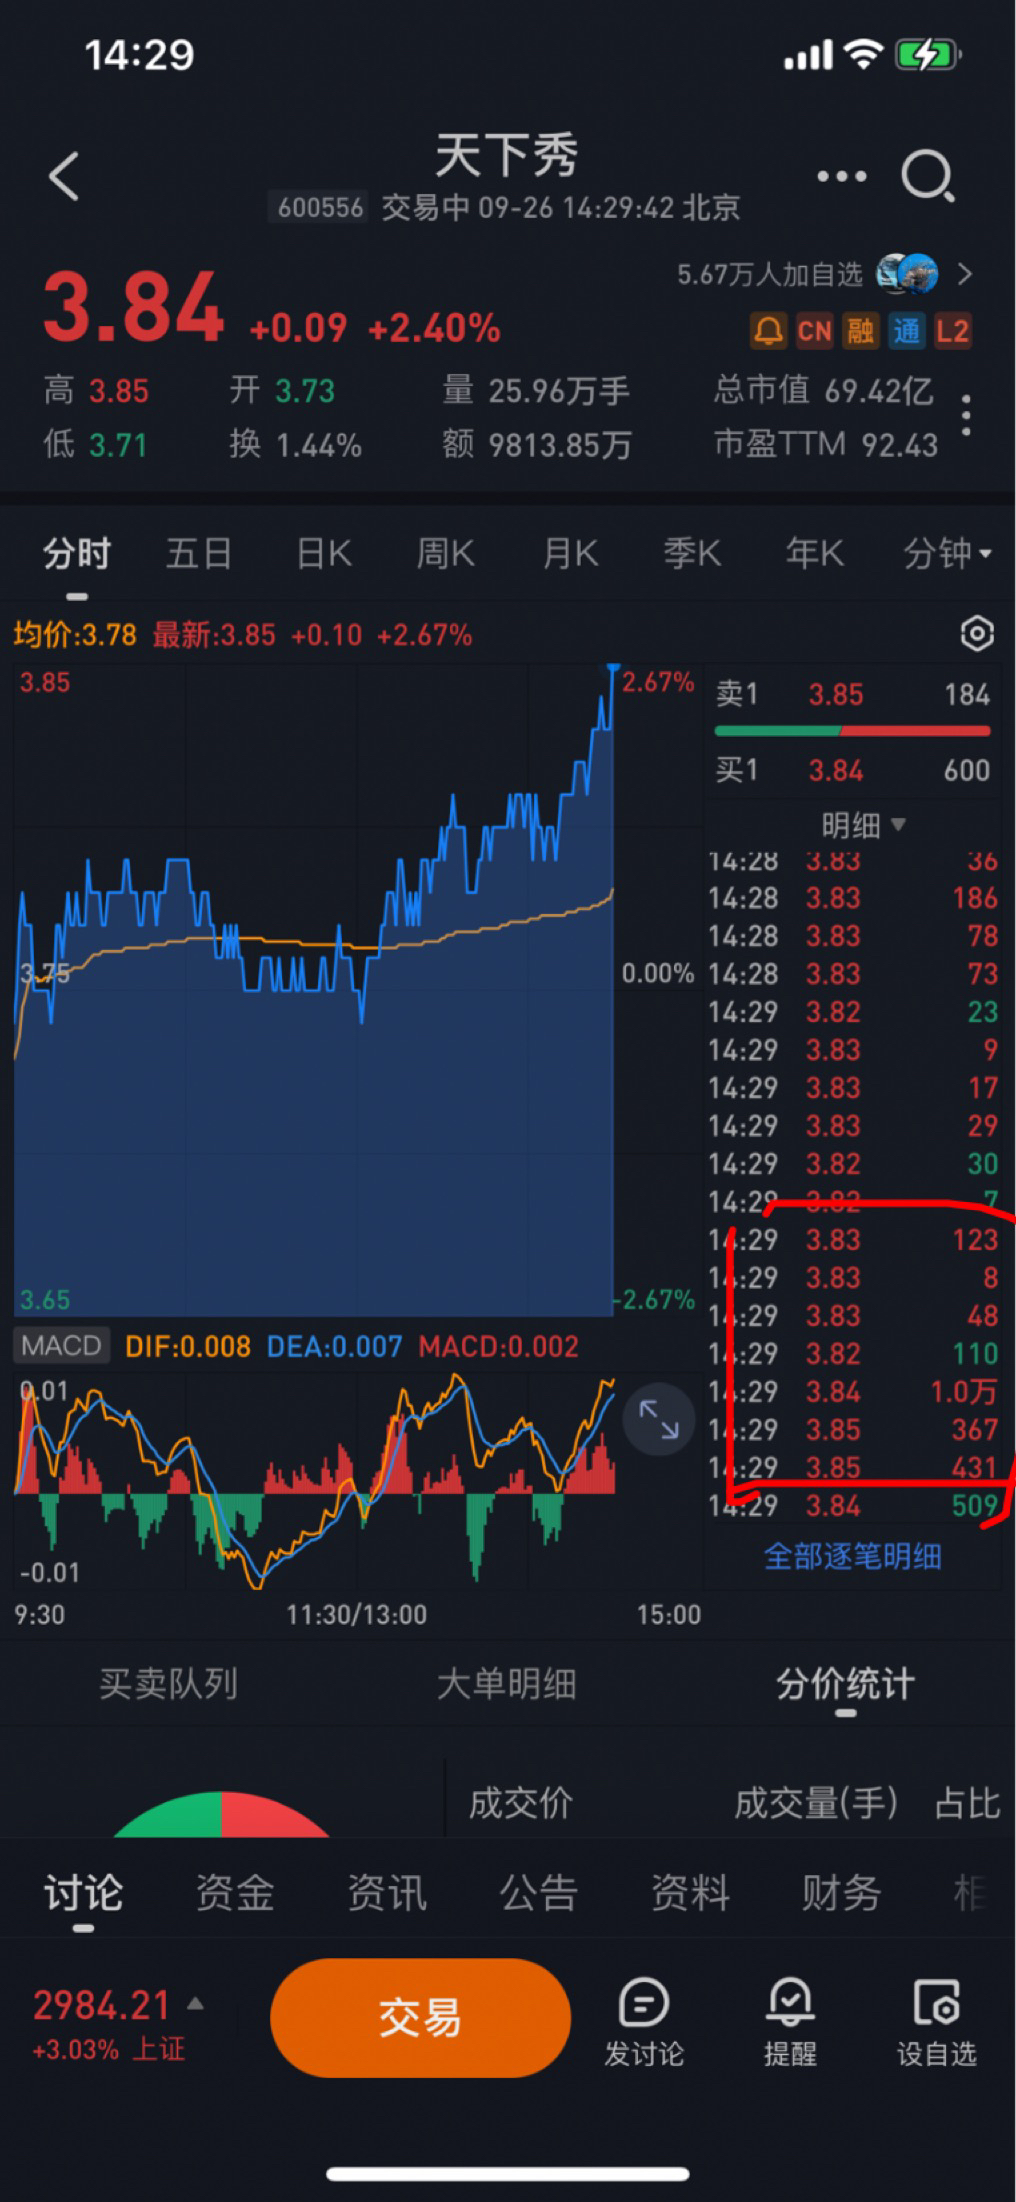Open the 资讯 news tab

click(387, 1893)
